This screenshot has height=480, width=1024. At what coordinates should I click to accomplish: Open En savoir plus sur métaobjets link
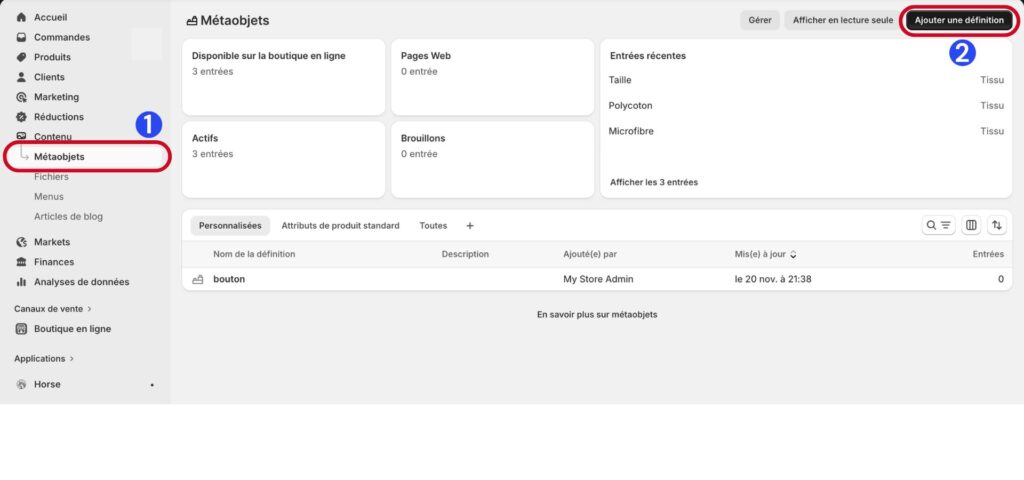coord(597,315)
